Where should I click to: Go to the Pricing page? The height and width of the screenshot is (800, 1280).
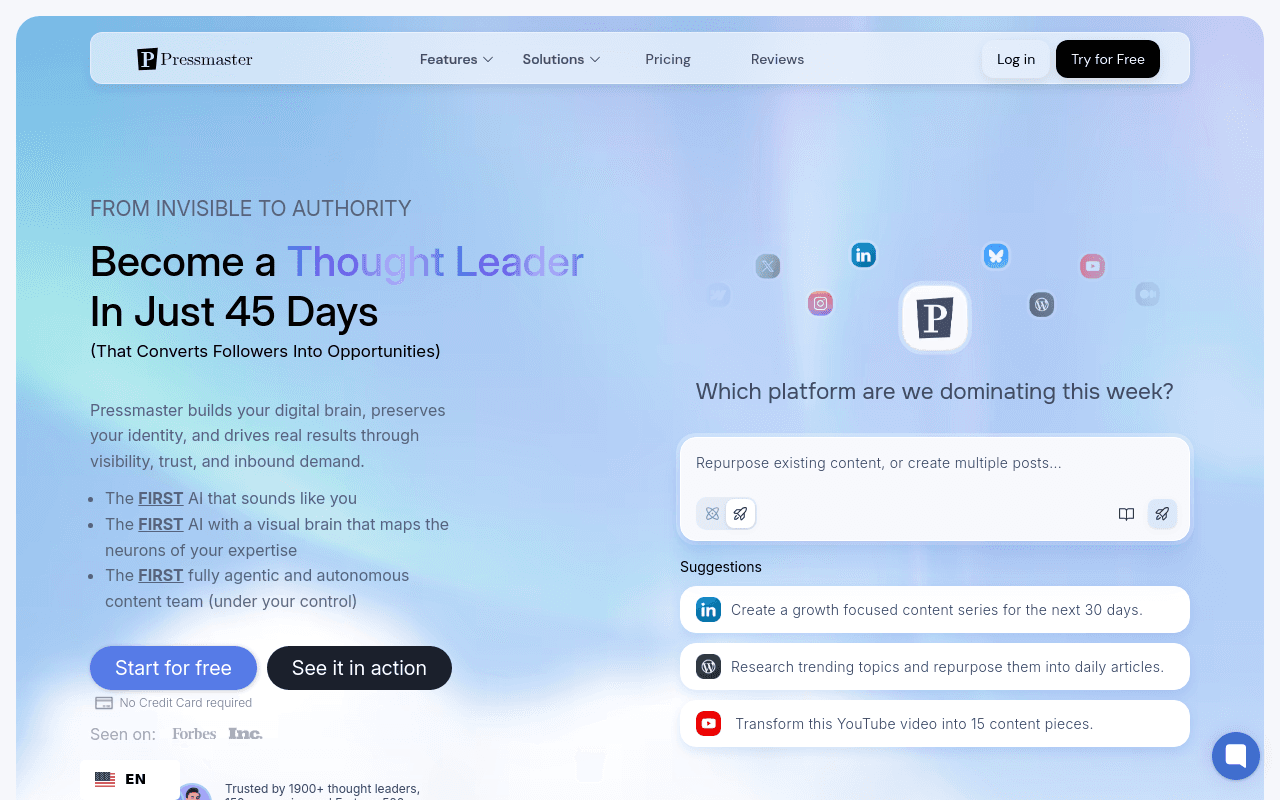pyautogui.click(x=668, y=59)
